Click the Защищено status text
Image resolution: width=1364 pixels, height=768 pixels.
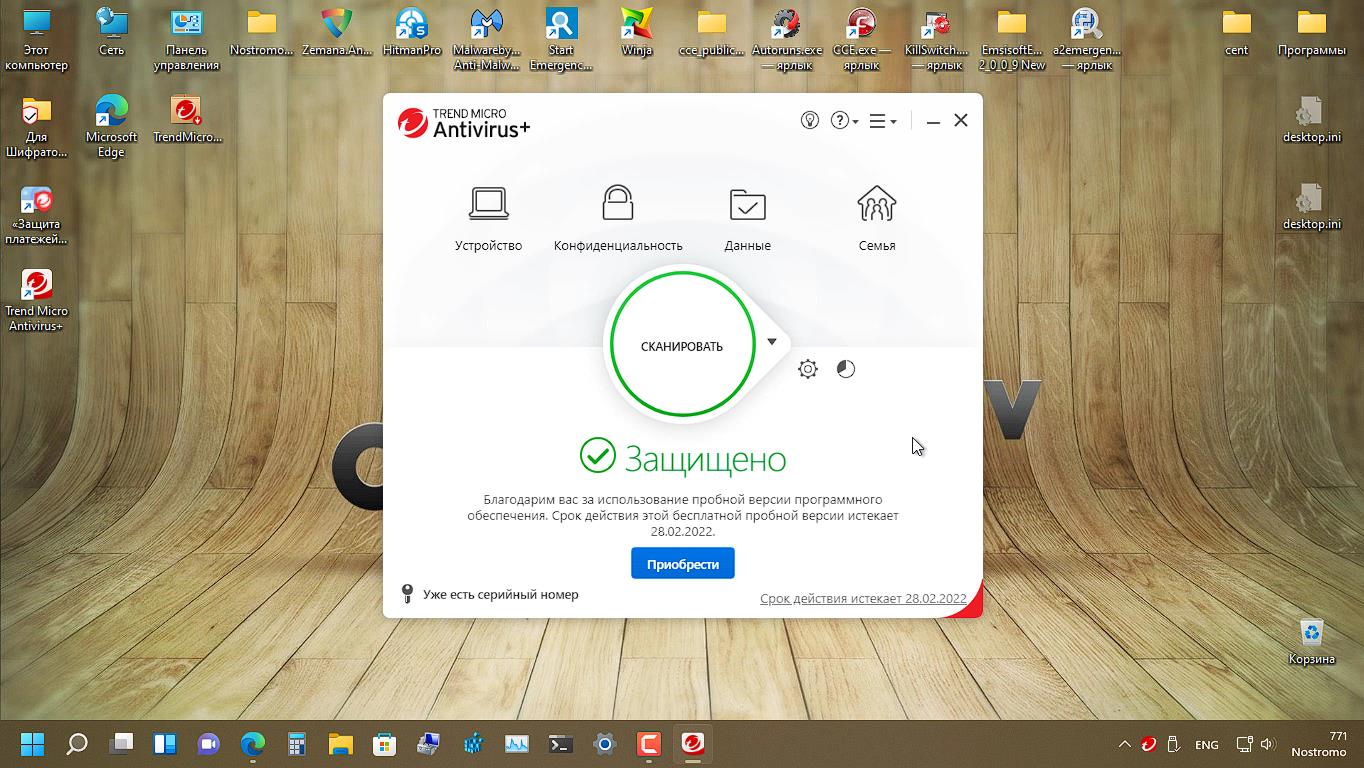coord(705,459)
